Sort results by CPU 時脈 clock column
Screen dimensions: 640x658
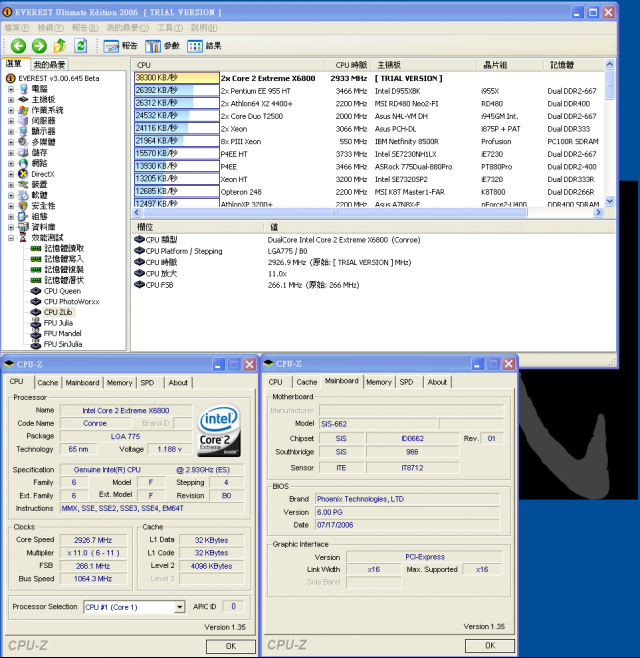point(348,65)
